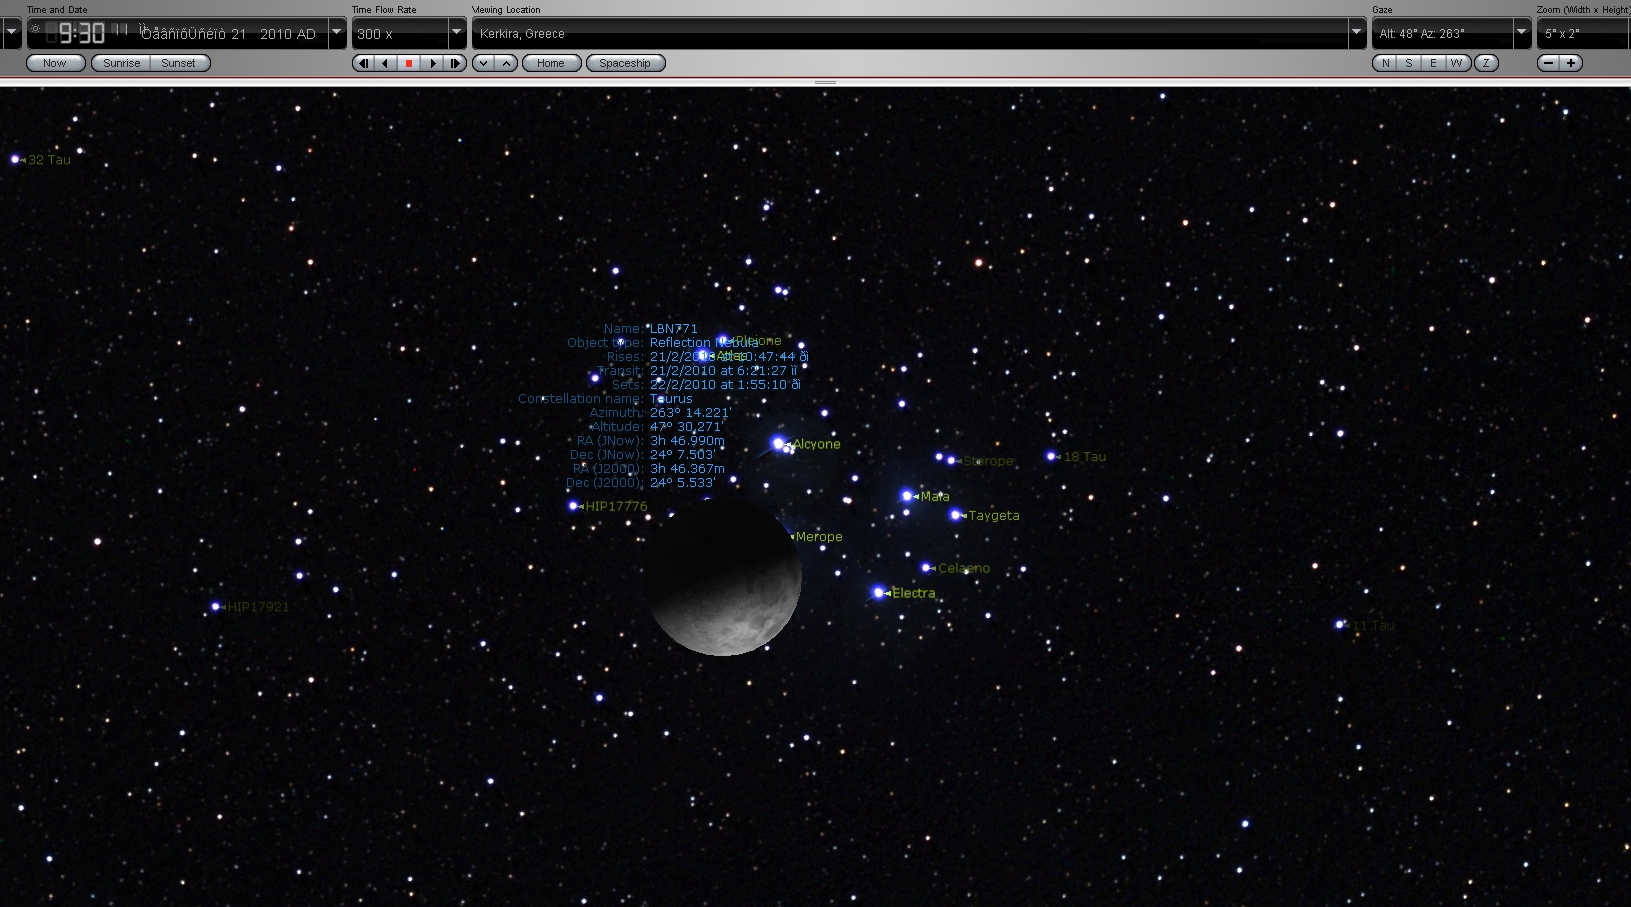Run time backward with reverse arrow
This screenshot has height=907, width=1631.
pos(386,63)
